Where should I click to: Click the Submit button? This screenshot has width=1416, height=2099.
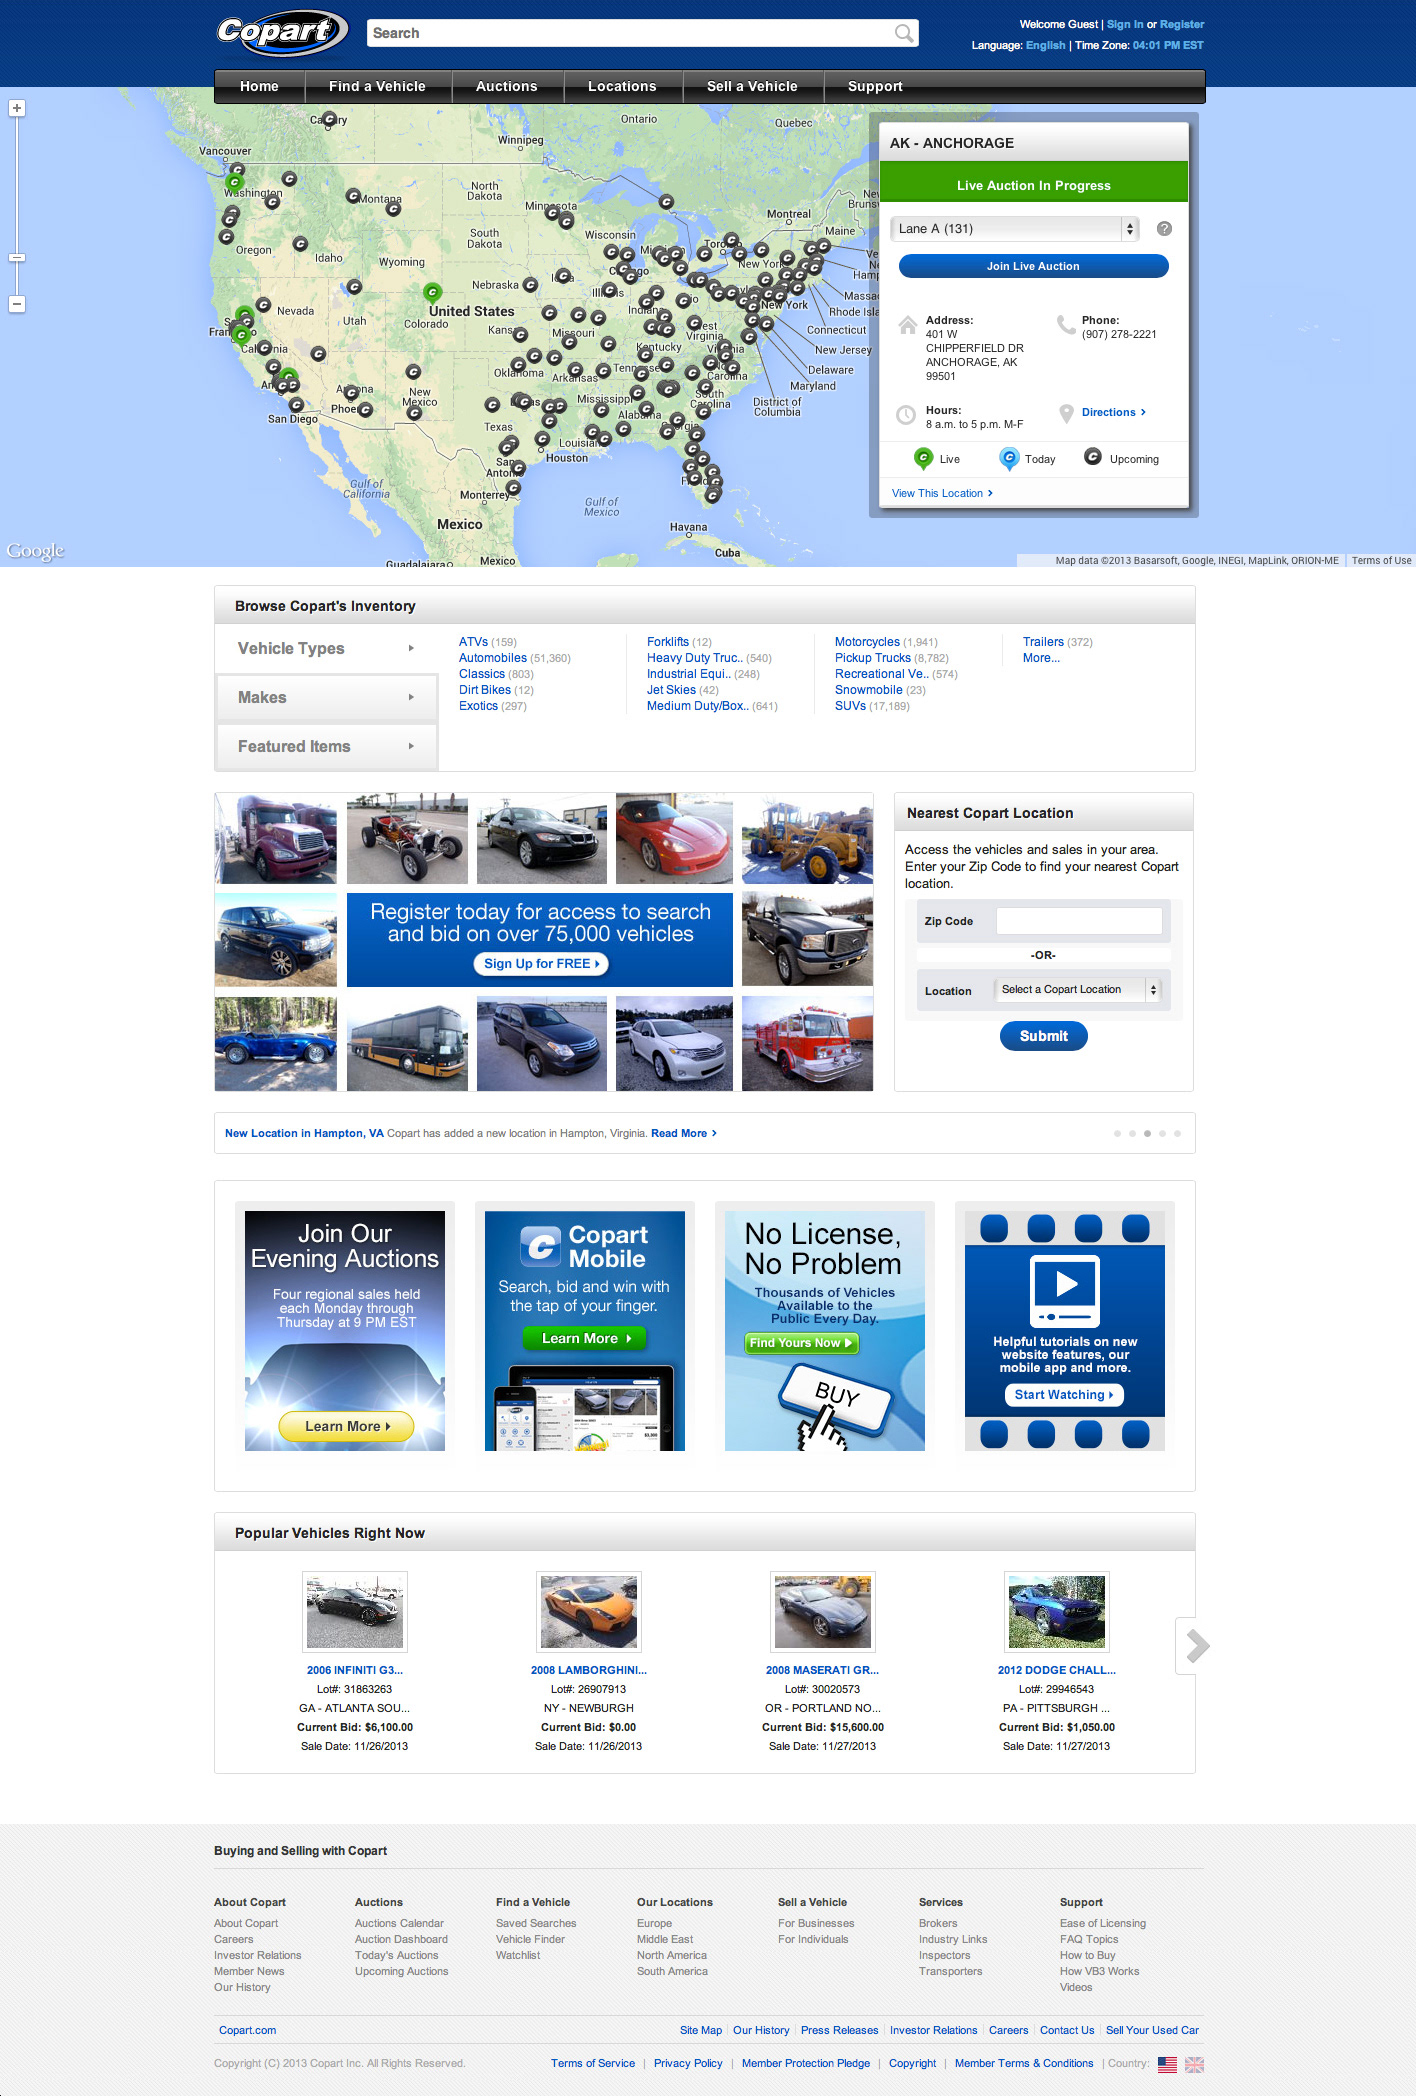tap(1043, 1037)
